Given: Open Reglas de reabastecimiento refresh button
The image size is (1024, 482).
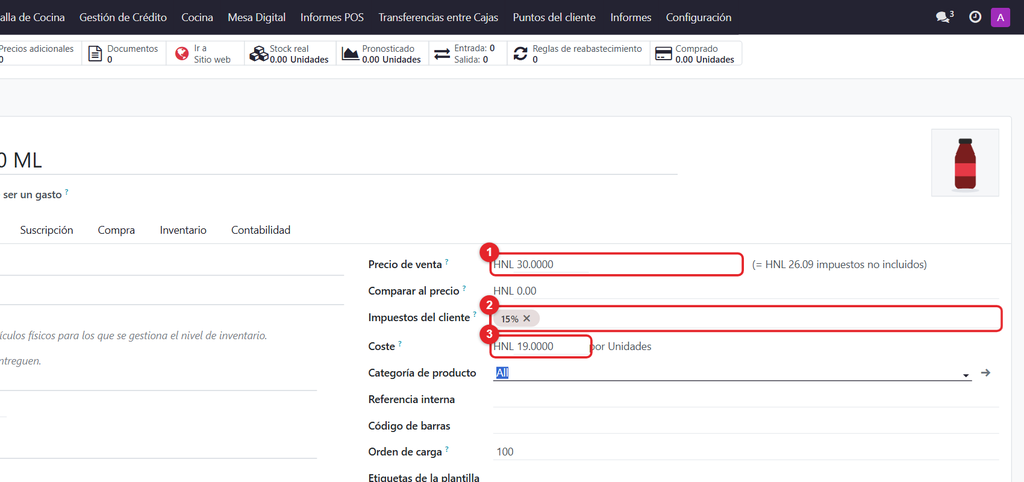Looking at the screenshot, I should click(x=579, y=54).
